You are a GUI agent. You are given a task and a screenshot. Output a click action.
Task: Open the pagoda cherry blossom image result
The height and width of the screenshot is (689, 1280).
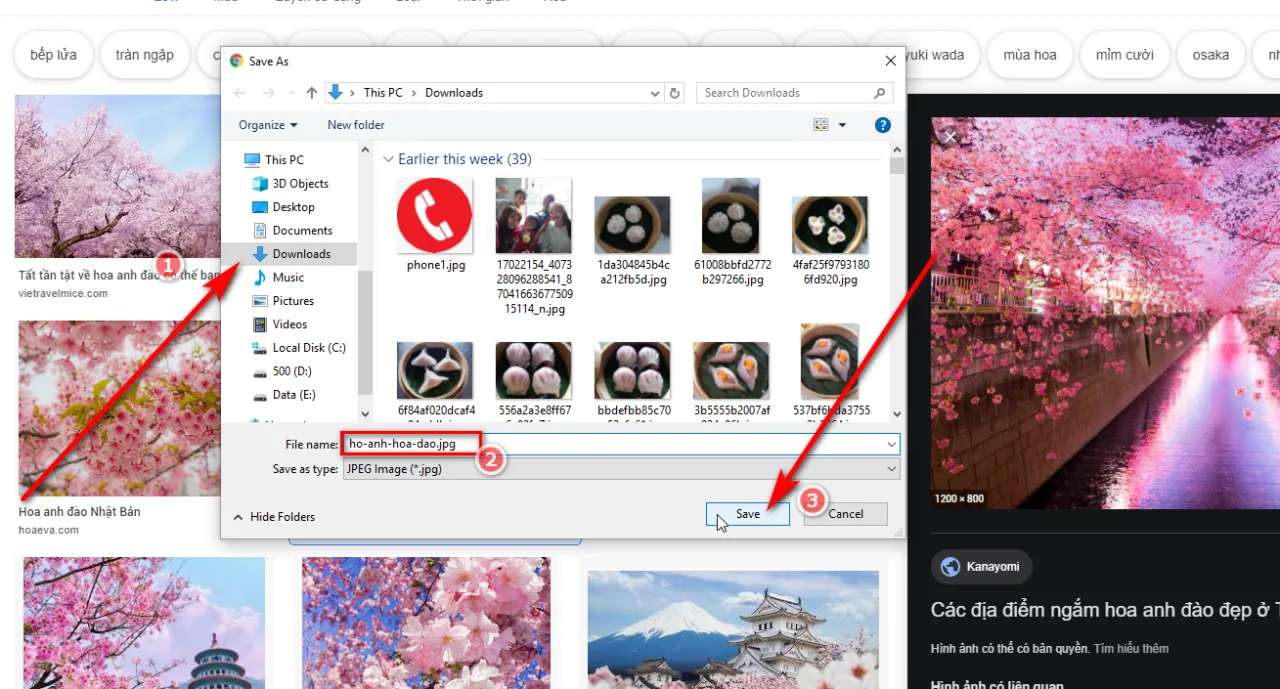coord(144,622)
